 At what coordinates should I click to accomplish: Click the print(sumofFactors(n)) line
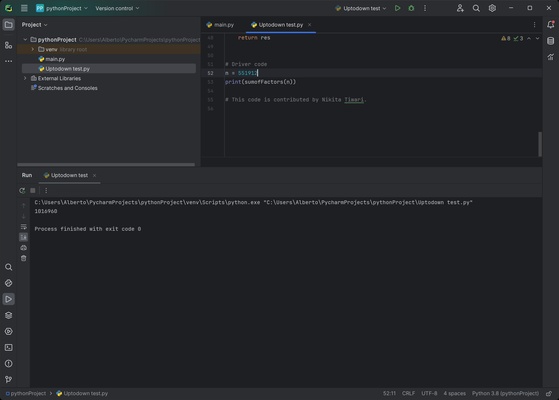tap(260, 82)
